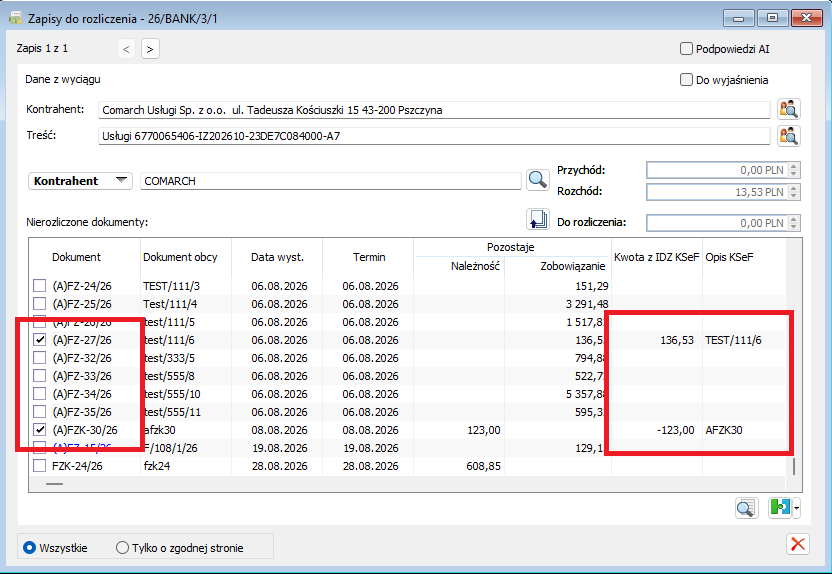Uncheck the (A)FZ-27/26 row checkbox

tap(39, 340)
